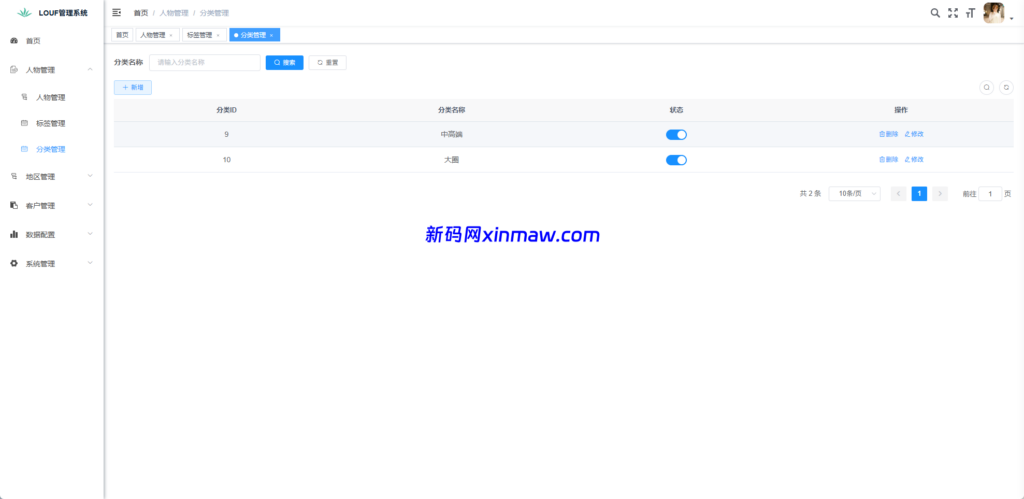Screen dimensions: 1024x499
Task: Click the 客户管理 icon in sidebar
Action: [14, 205]
